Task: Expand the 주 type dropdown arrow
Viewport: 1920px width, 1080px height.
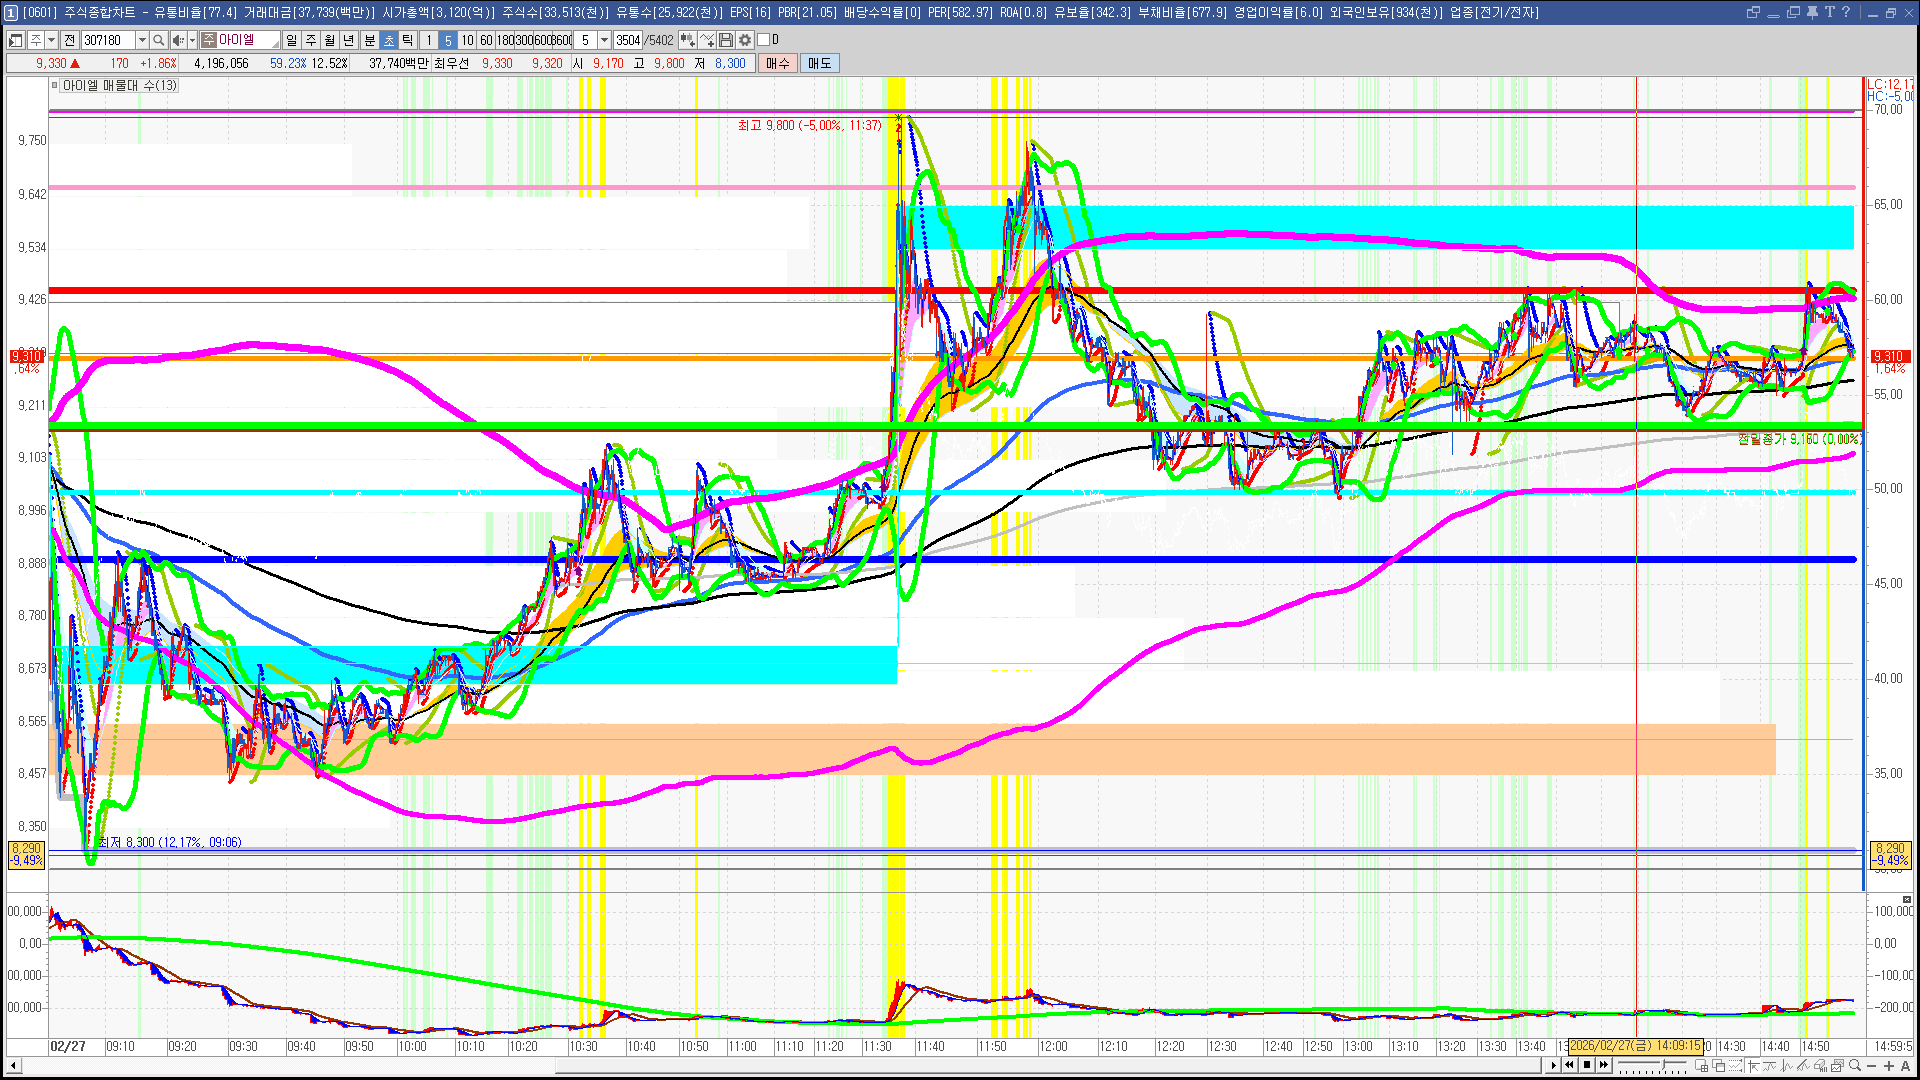Action: 52,40
